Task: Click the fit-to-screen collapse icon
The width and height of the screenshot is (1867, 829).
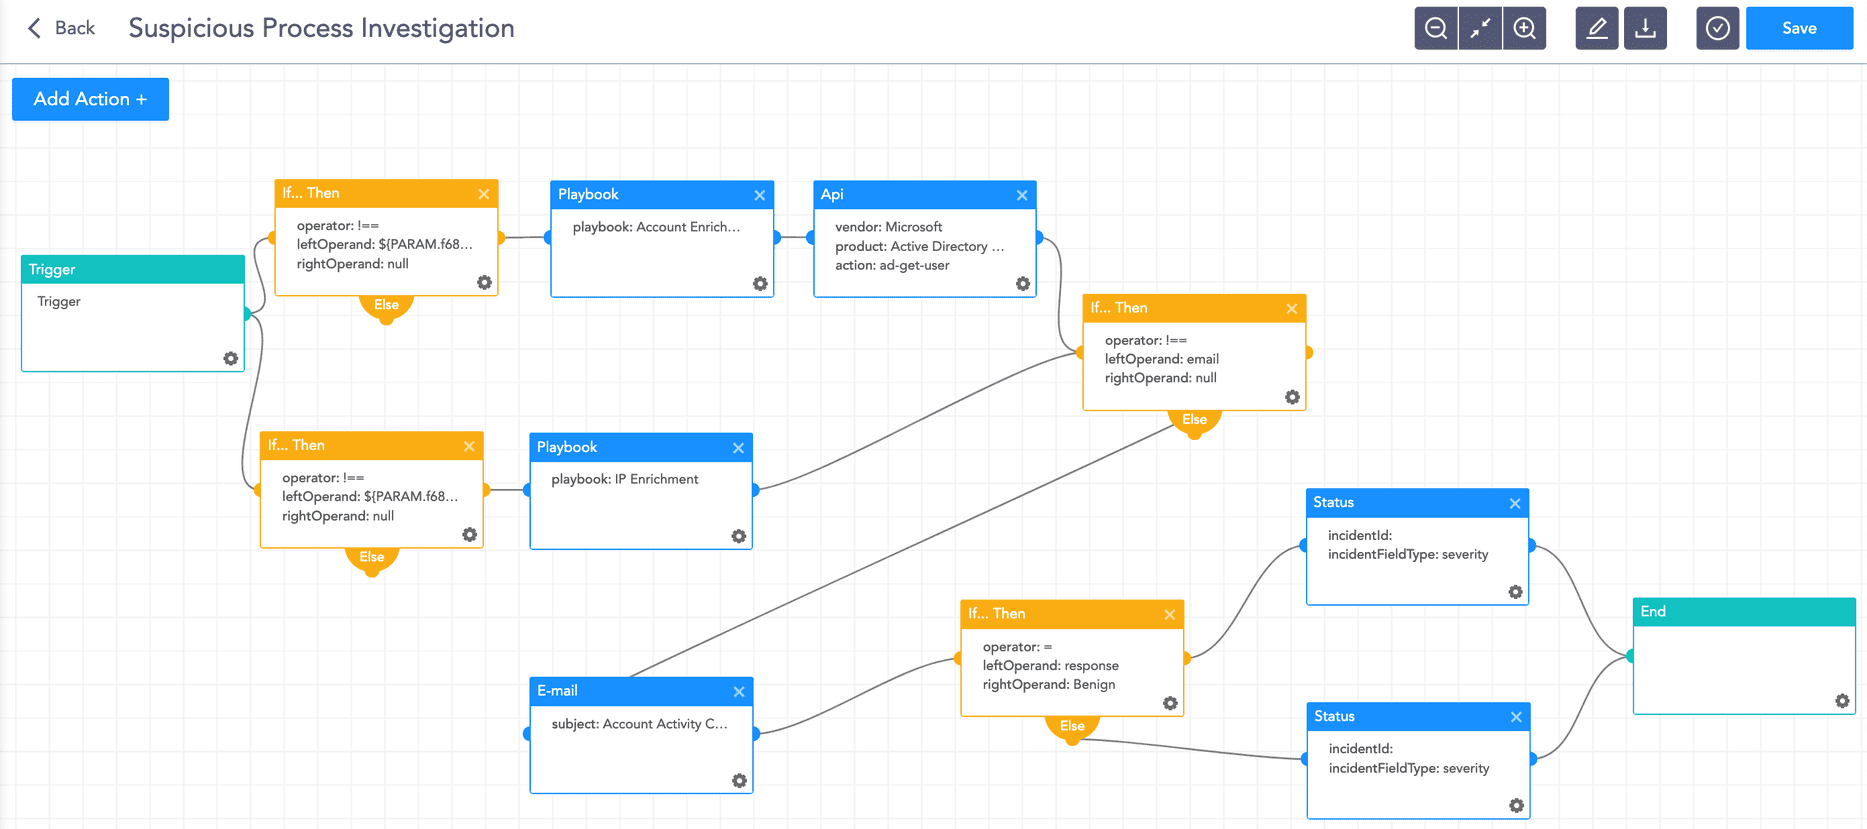Action: (1480, 28)
